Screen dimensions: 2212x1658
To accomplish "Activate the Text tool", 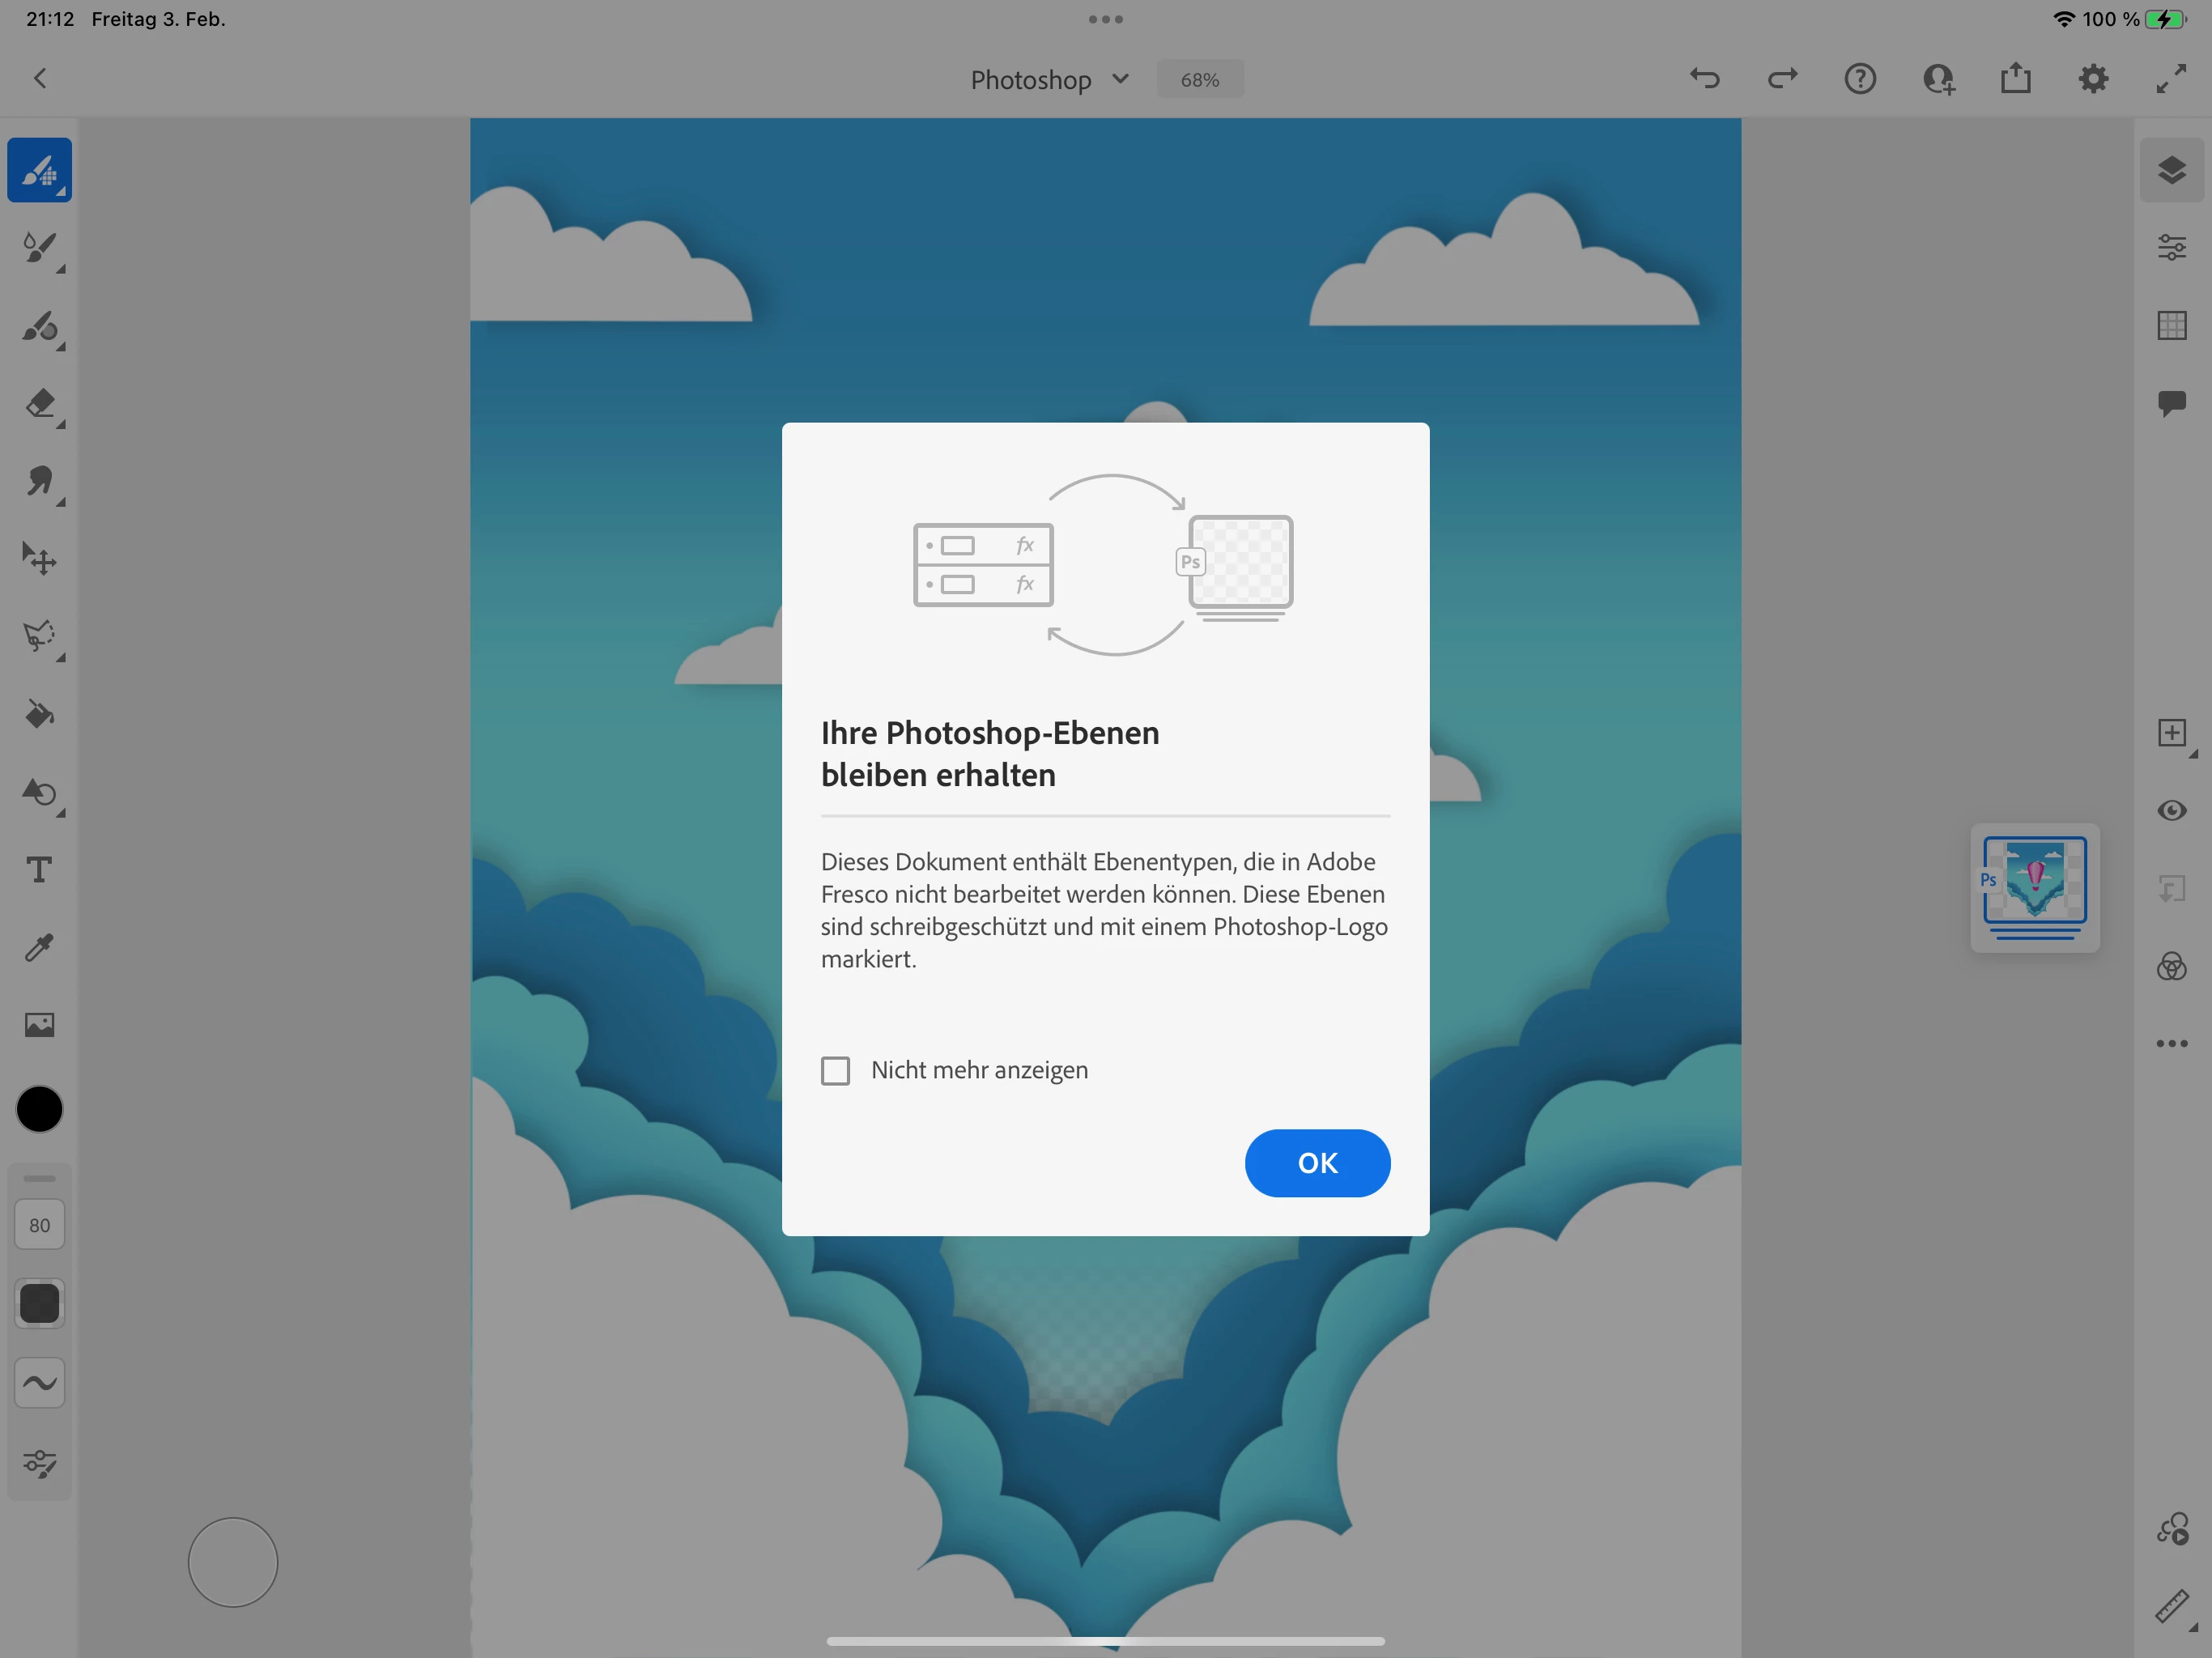I will tap(39, 870).
